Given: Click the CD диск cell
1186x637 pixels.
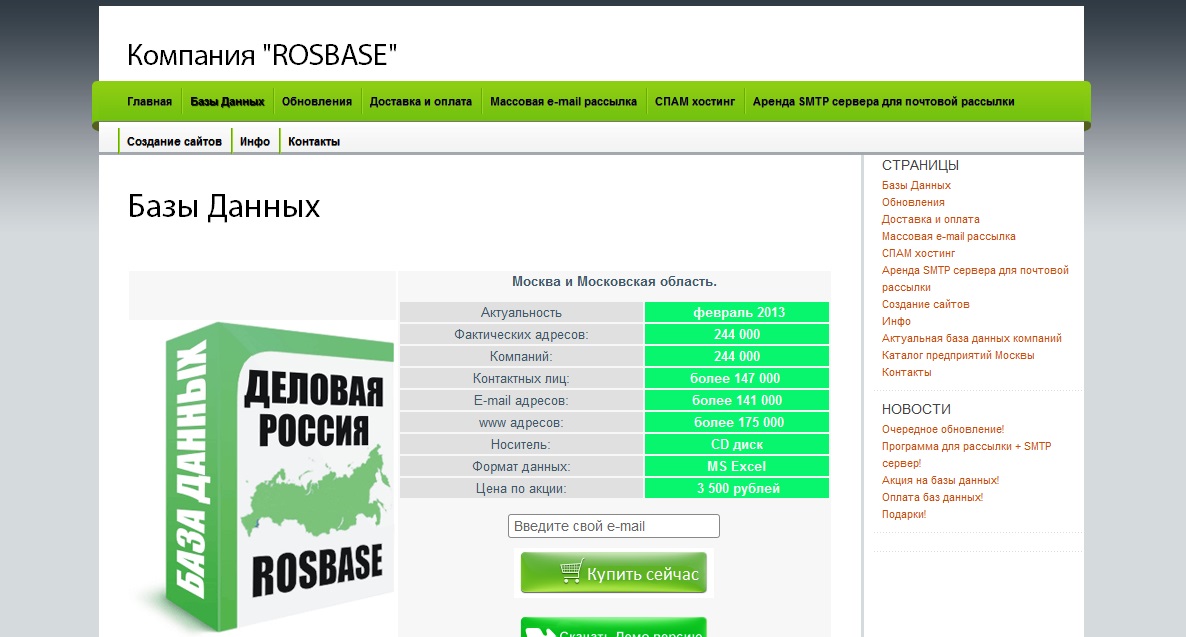Looking at the screenshot, I should [737, 444].
